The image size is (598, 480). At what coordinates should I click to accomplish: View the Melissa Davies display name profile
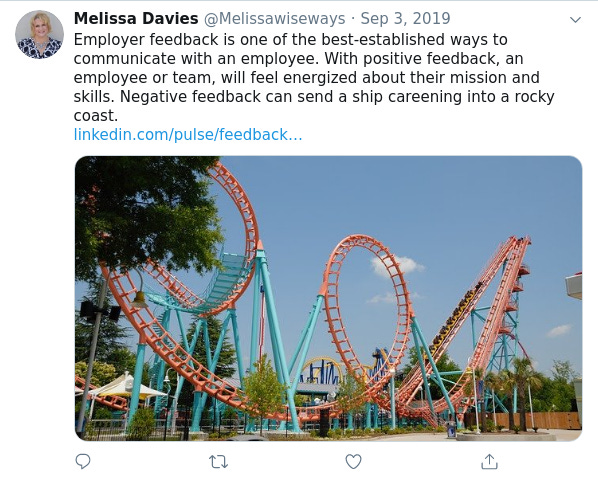coord(136,18)
